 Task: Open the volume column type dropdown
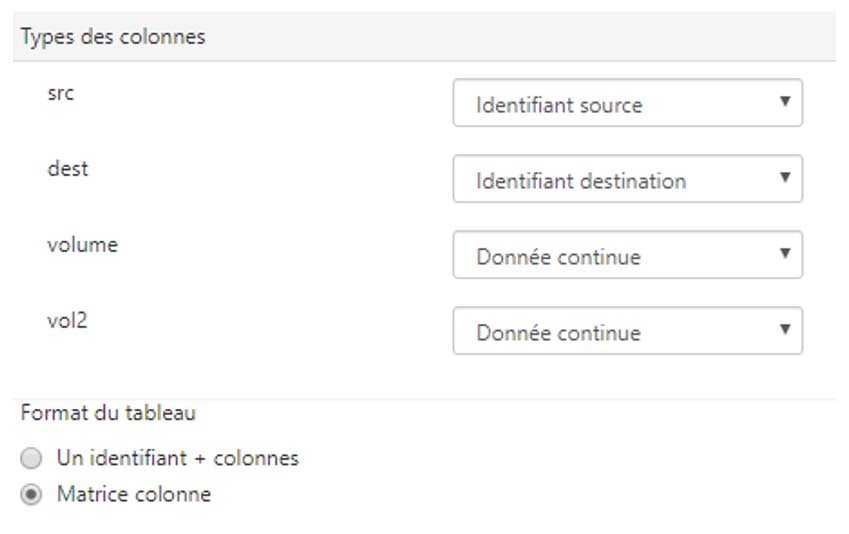(x=628, y=255)
